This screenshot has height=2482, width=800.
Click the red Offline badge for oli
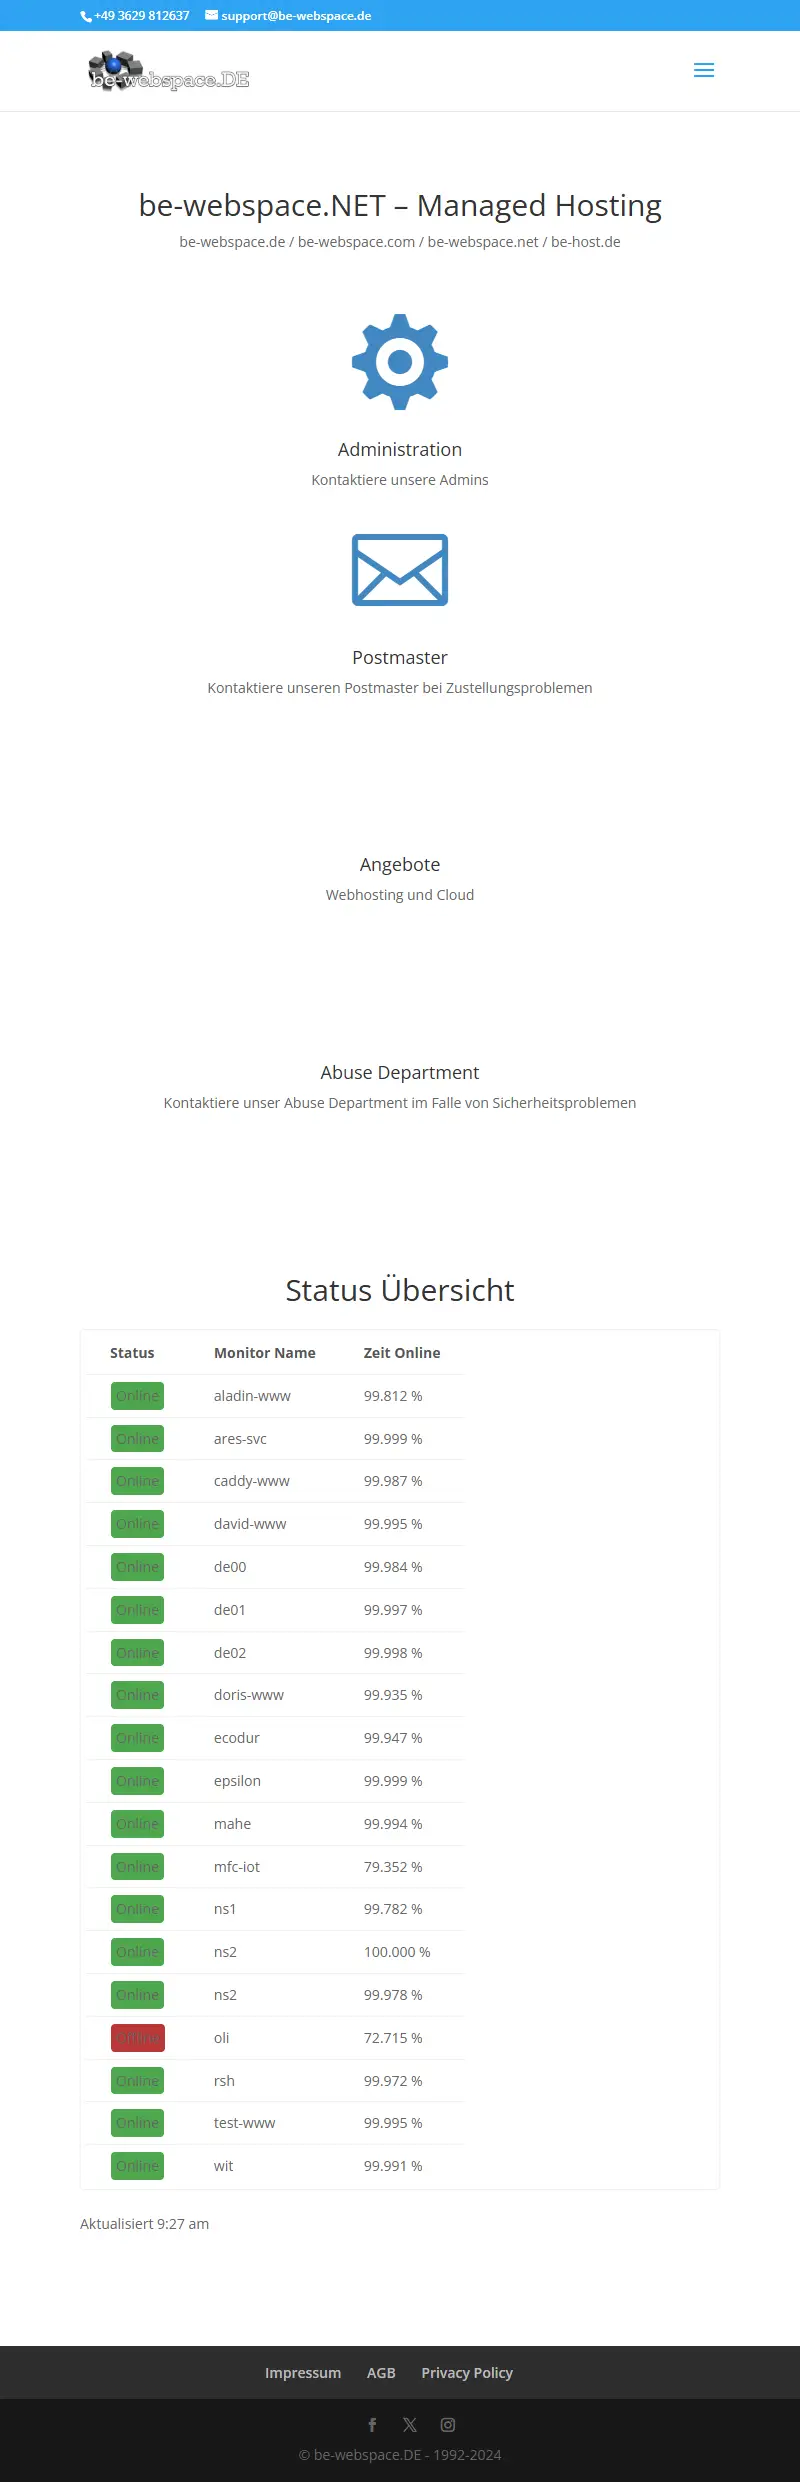137,2038
